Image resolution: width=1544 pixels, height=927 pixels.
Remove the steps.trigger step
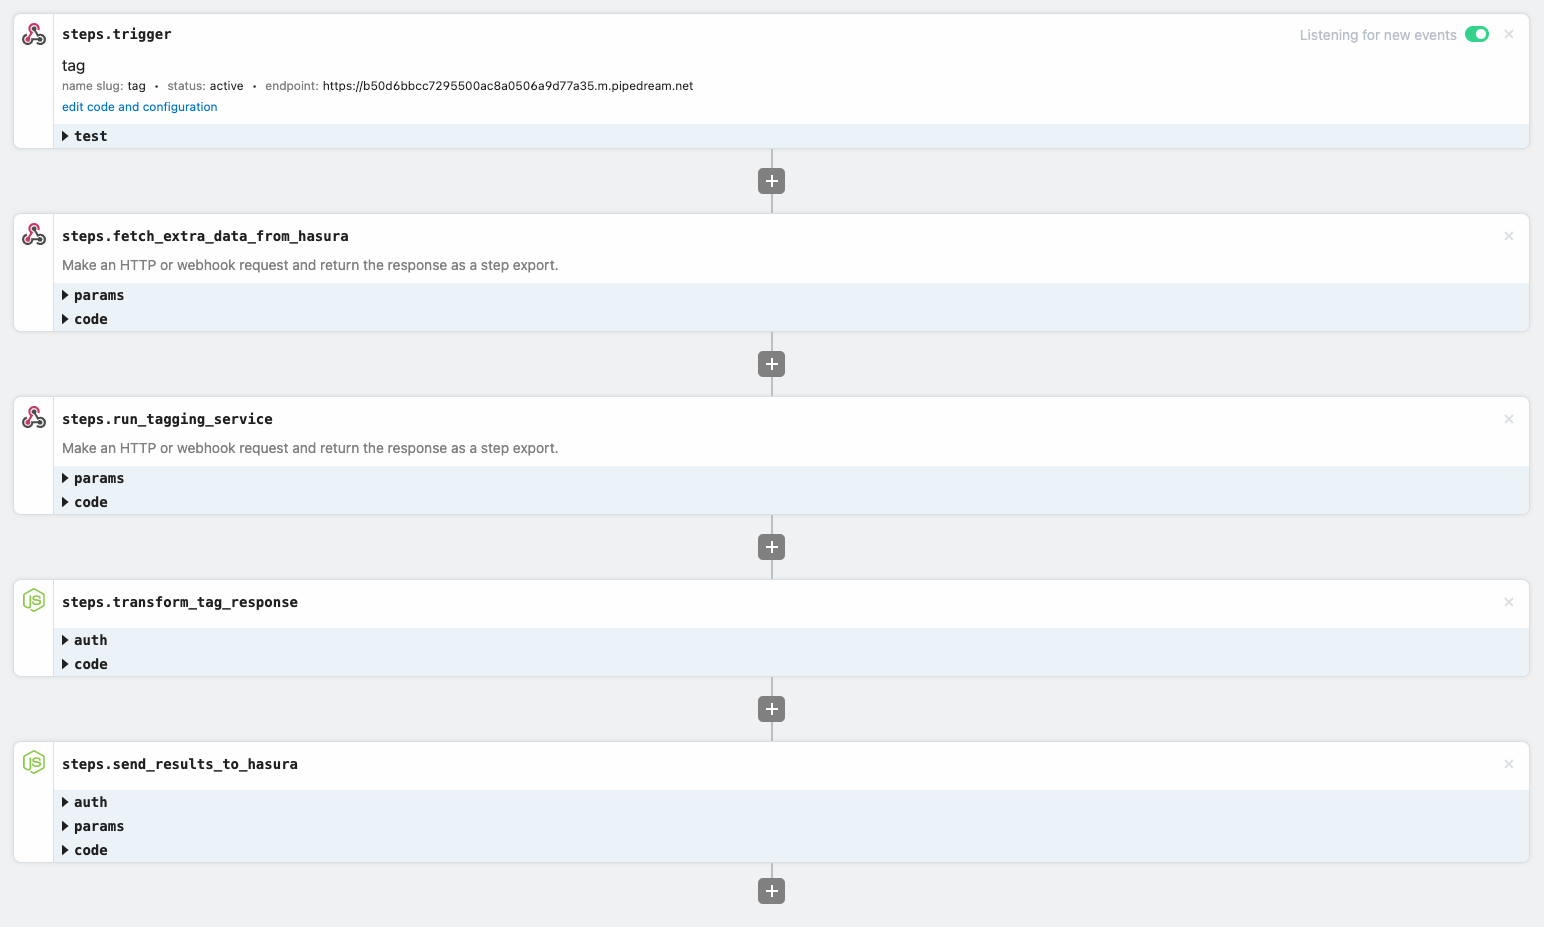[1509, 34]
